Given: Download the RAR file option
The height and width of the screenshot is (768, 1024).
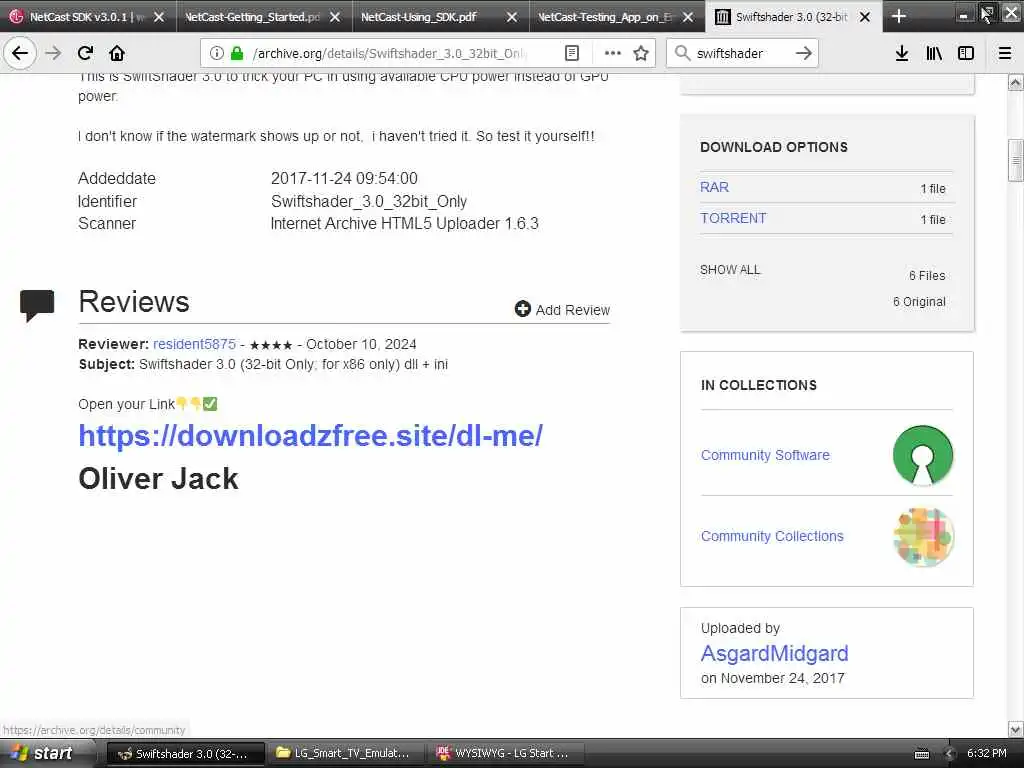Looking at the screenshot, I should pos(714,187).
